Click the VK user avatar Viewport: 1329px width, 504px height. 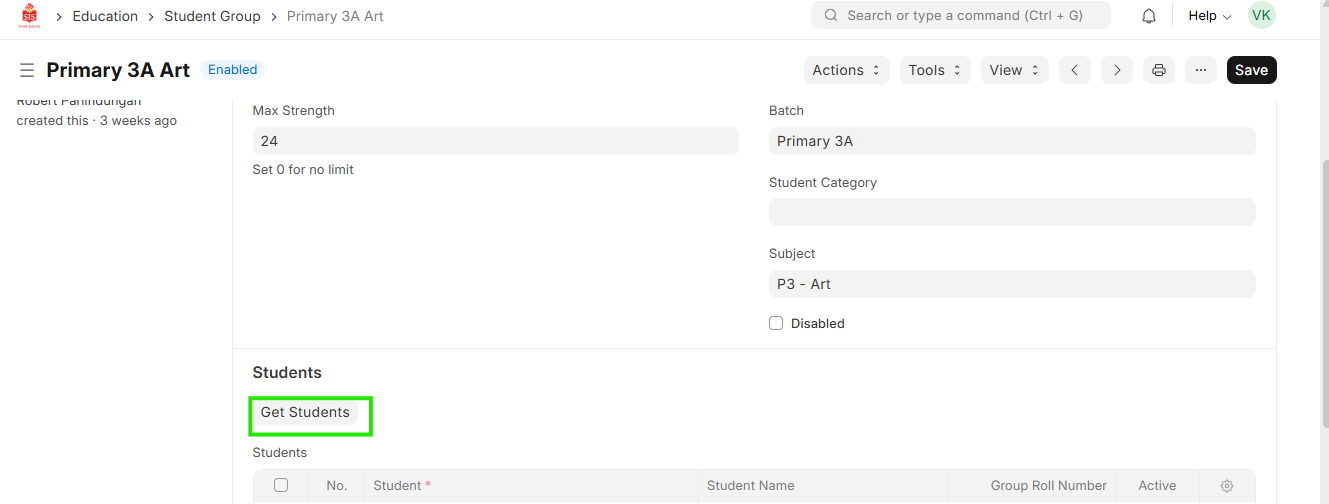(1261, 16)
